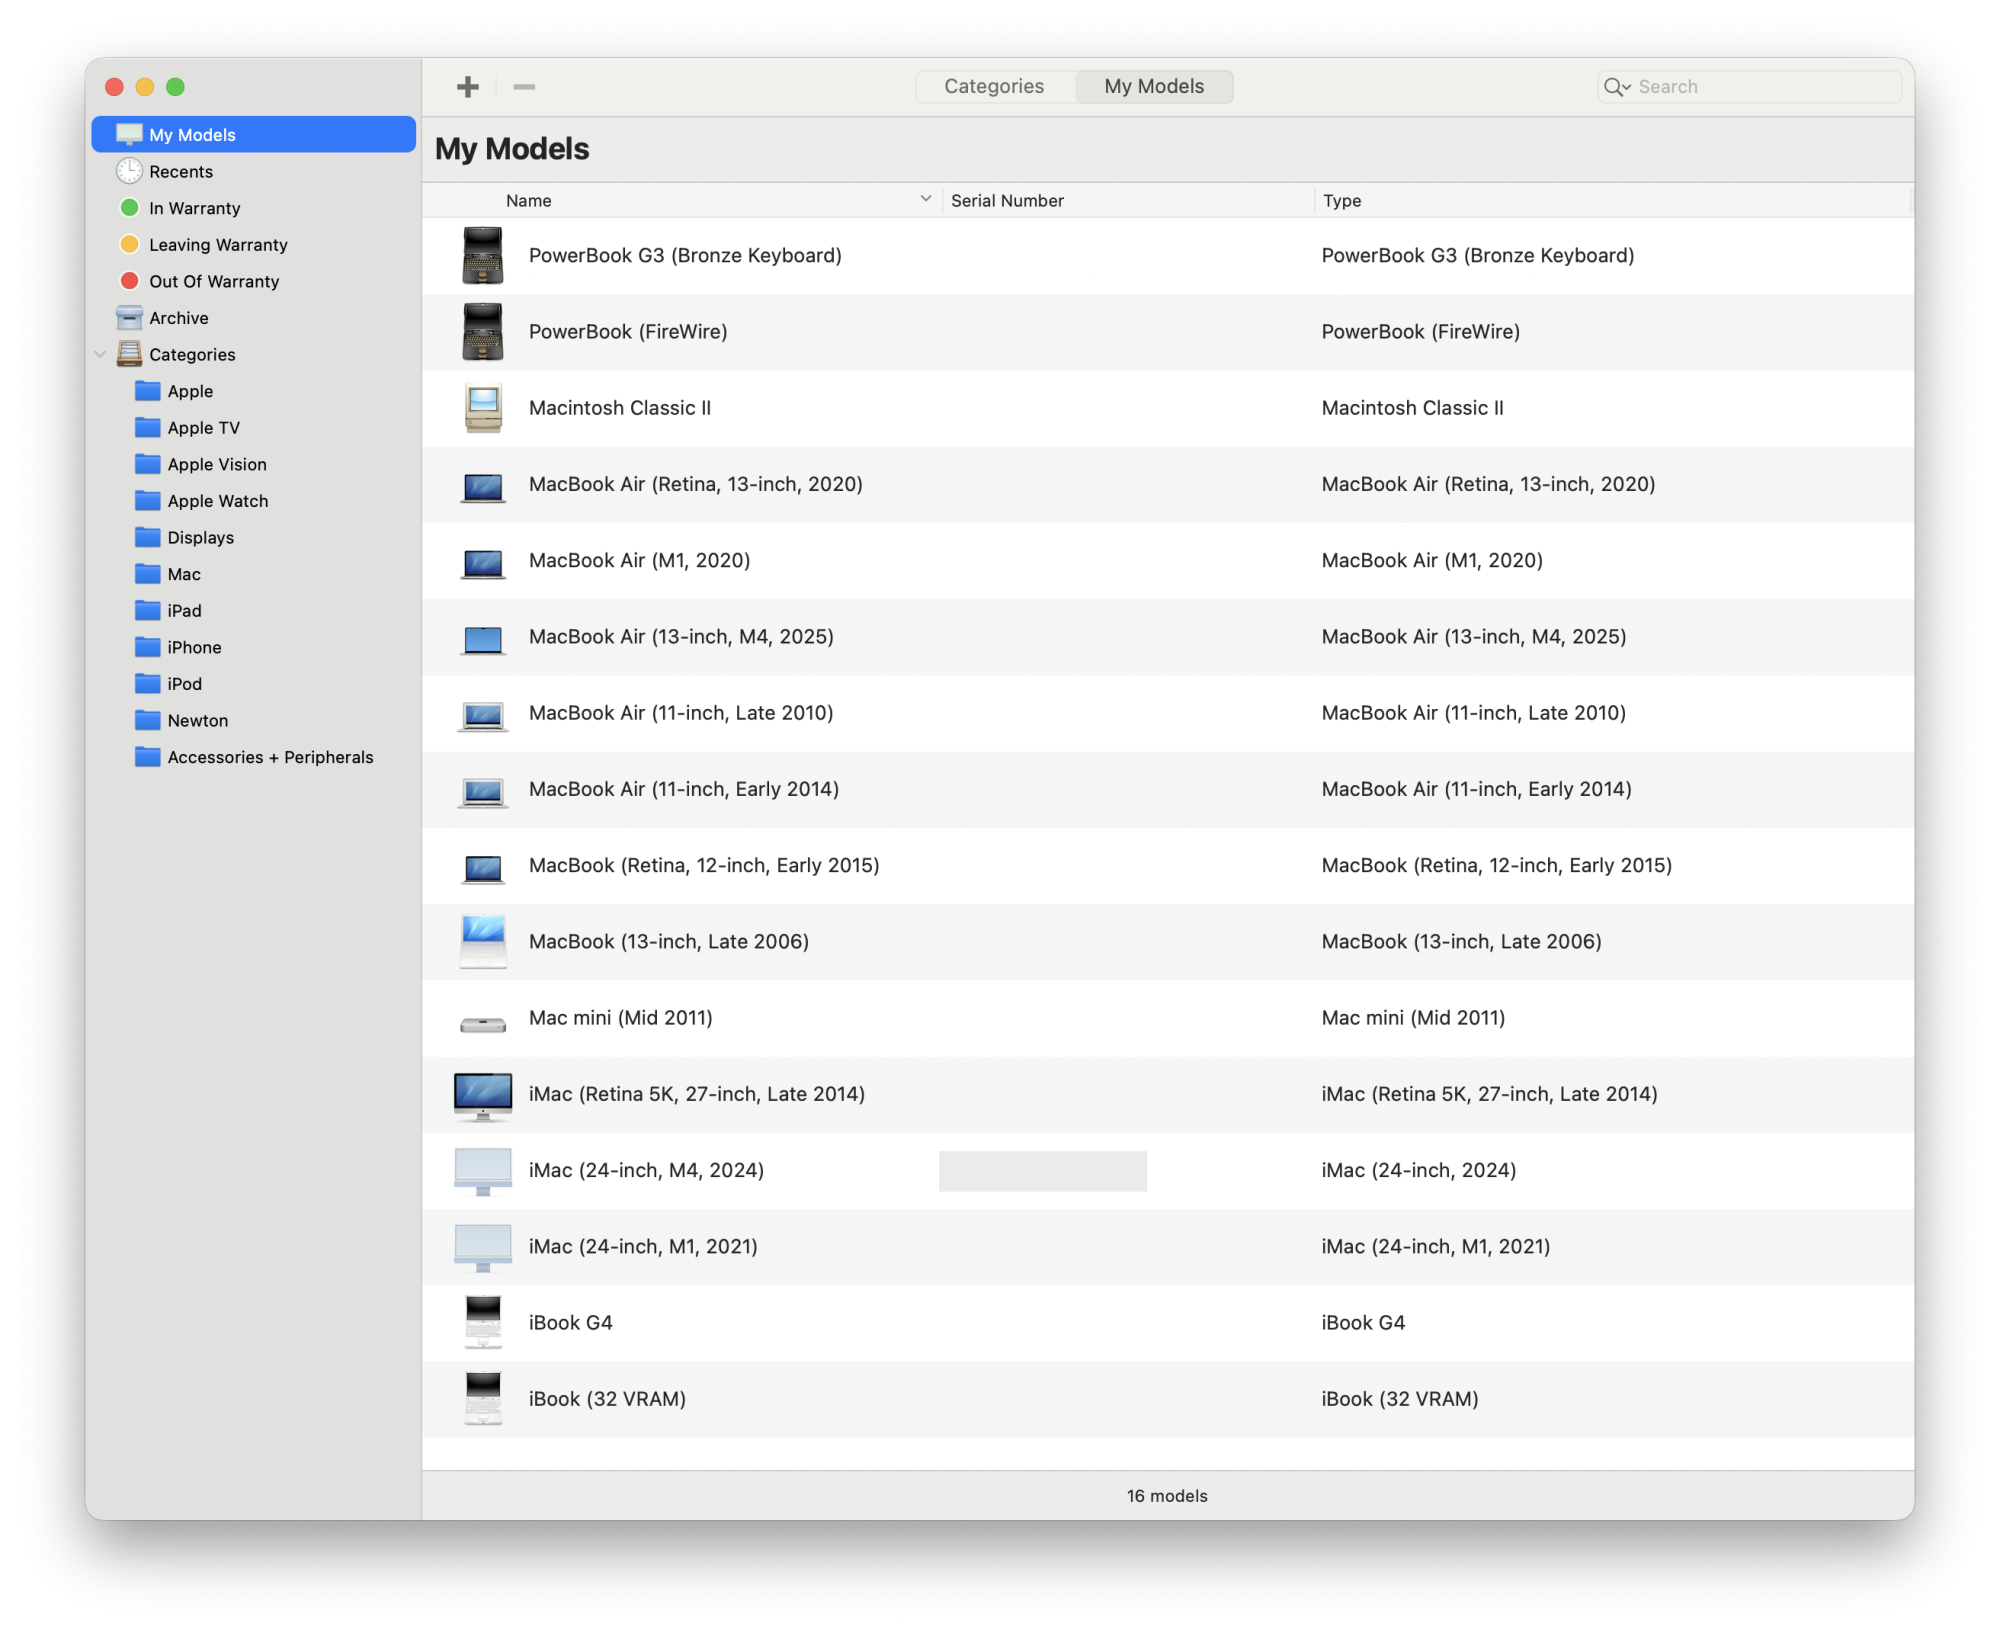Click the Out Of Warranty red indicator
Screen dimensions: 2000x1633
[x=129, y=281]
